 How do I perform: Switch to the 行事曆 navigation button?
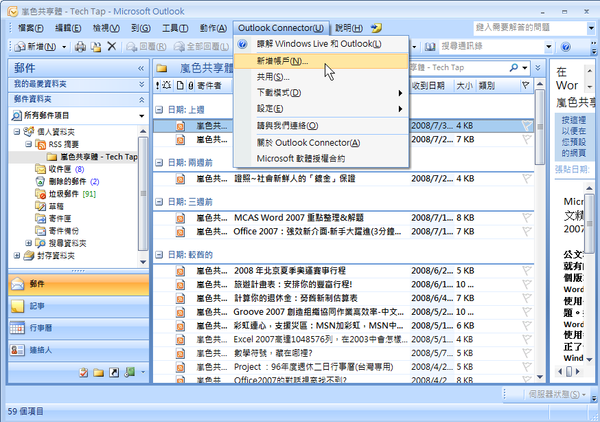[78, 328]
